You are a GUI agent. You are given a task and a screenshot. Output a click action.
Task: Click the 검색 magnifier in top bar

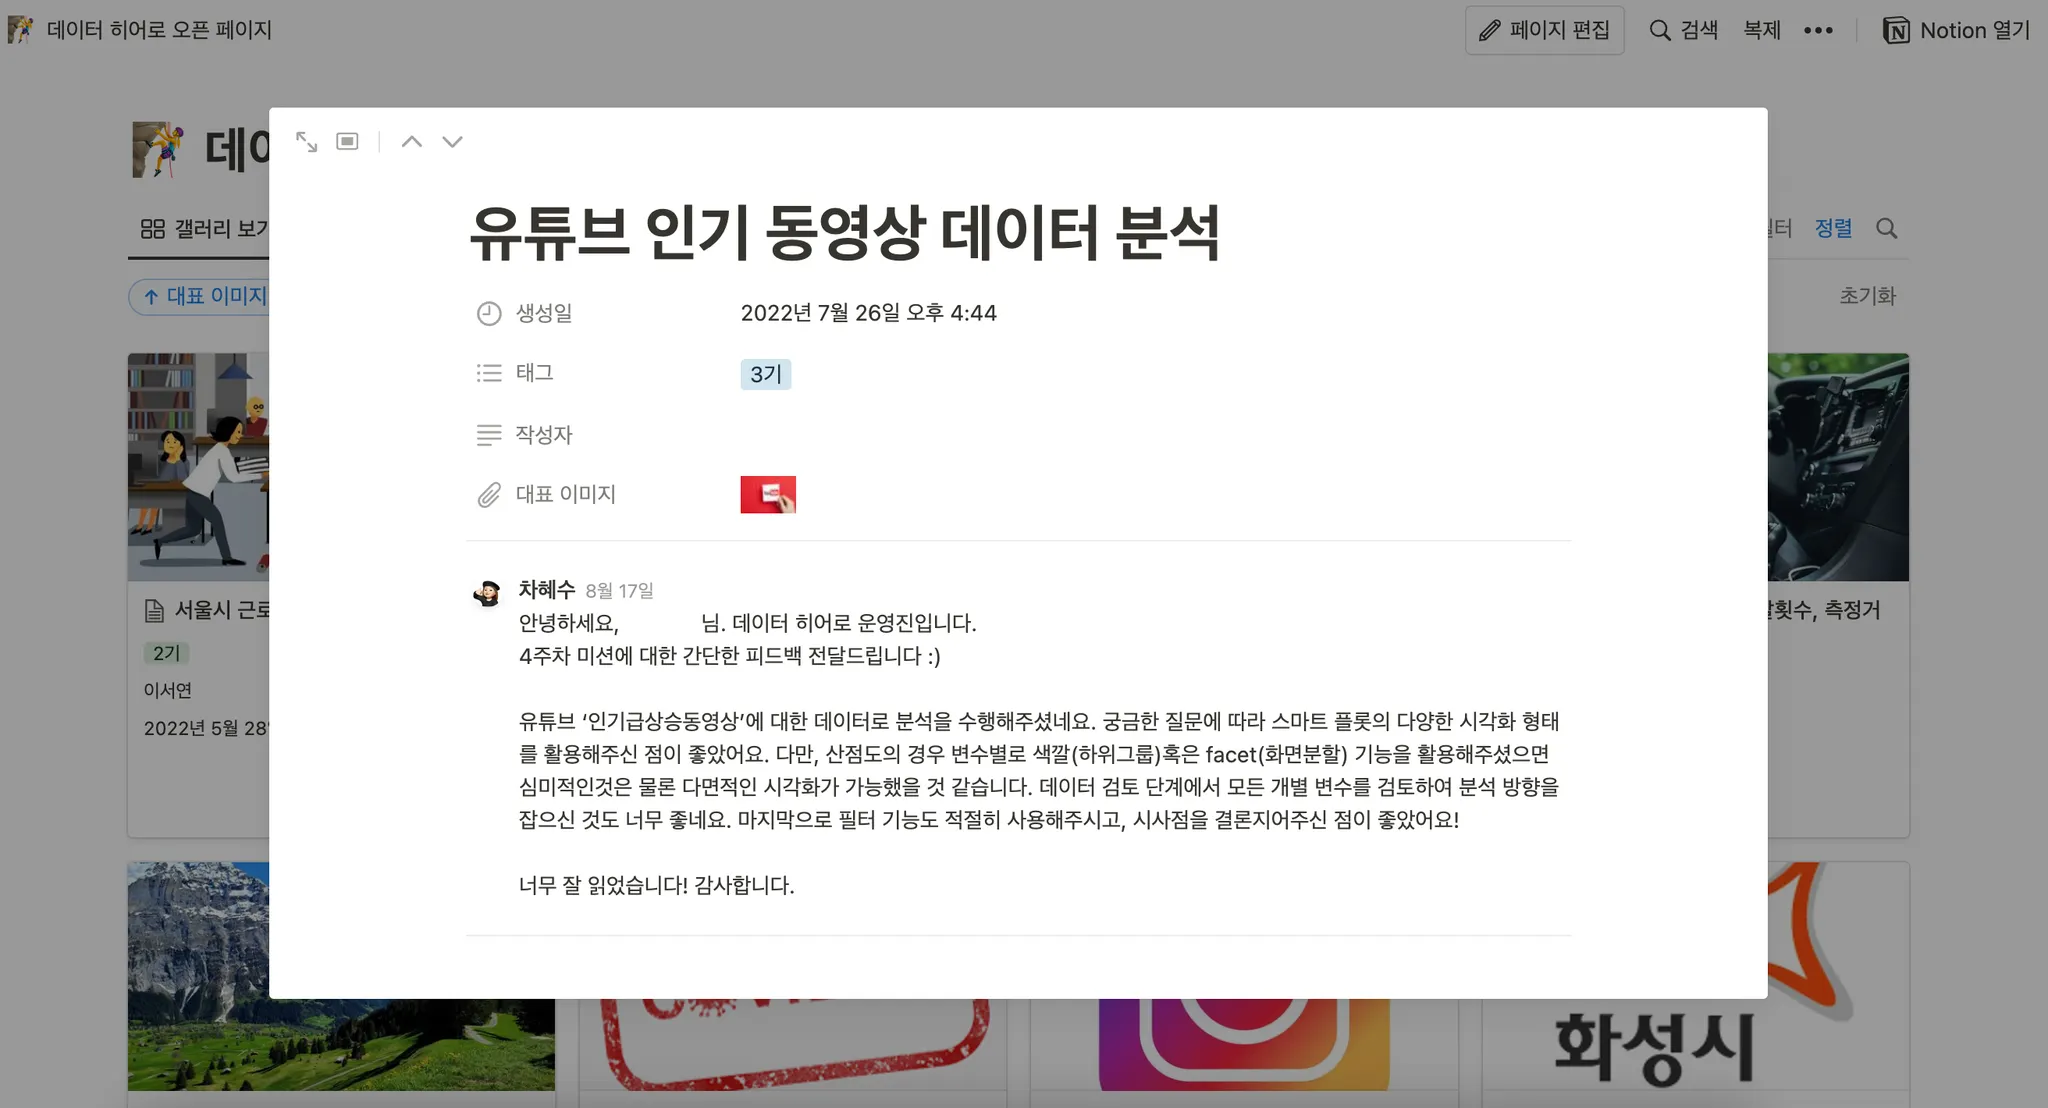(x=1660, y=30)
